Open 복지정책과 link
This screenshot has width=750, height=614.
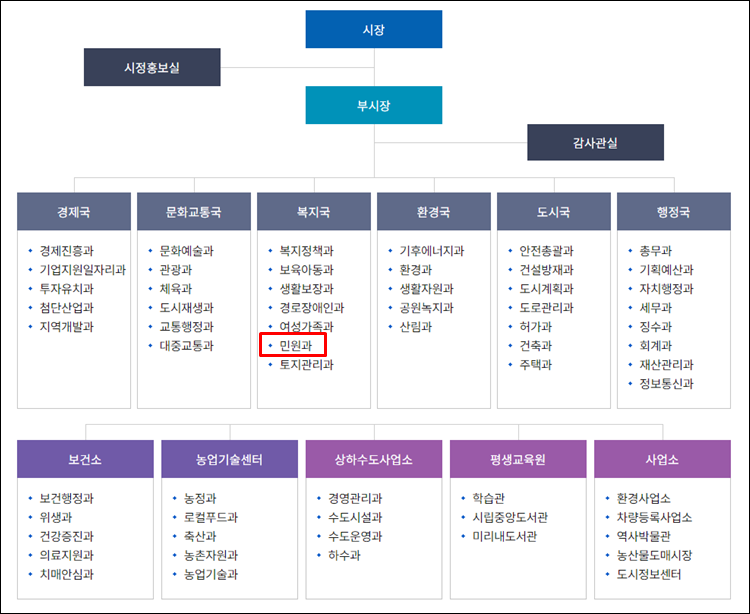(307, 251)
